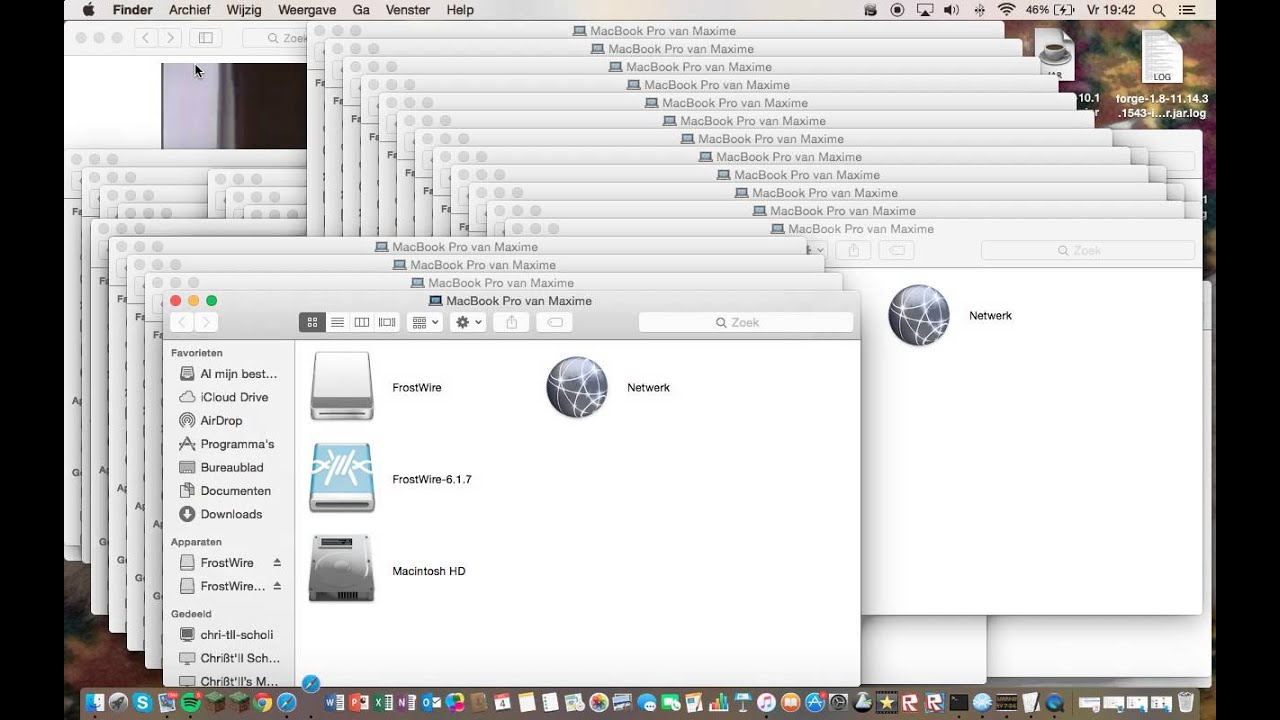The width and height of the screenshot is (1280, 720).
Task: Select the Macintosh HD drive icon
Action: [342, 570]
